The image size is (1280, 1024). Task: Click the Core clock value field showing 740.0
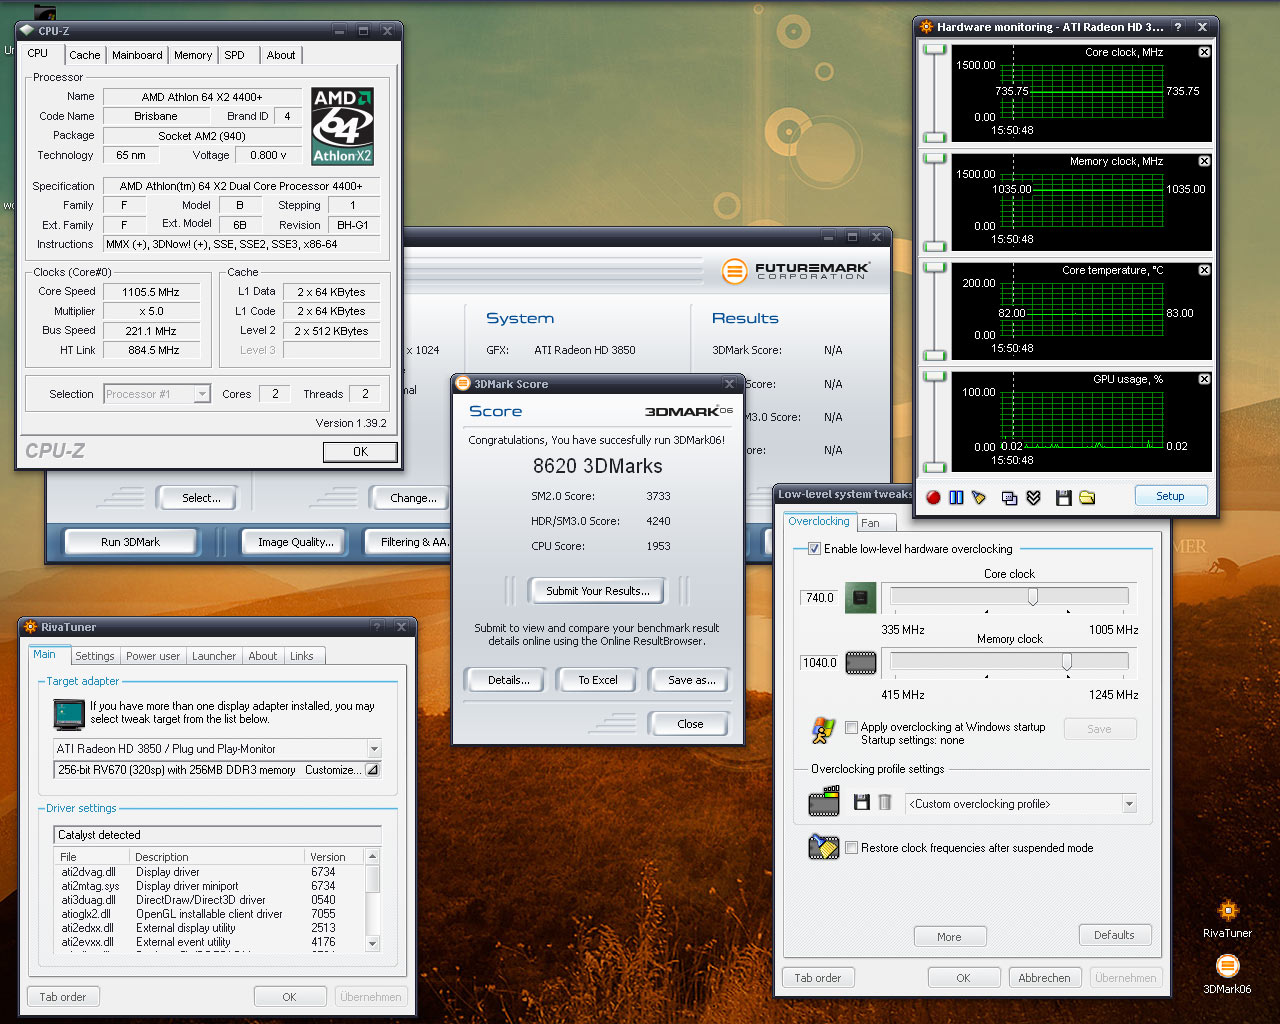click(819, 598)
